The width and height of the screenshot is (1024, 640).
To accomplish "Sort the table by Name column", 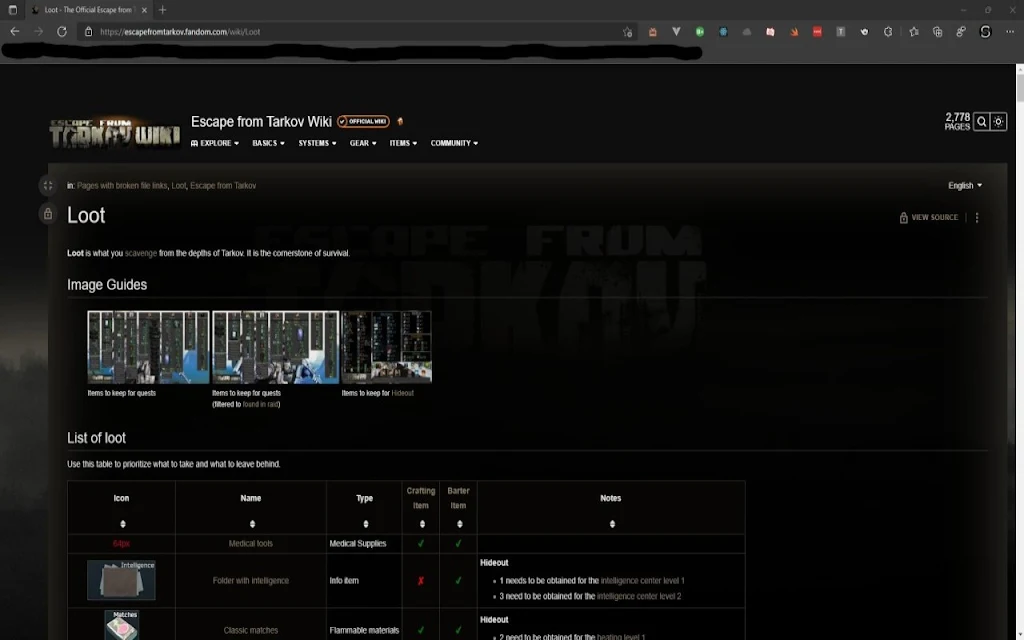I will (x=252, y=524).
